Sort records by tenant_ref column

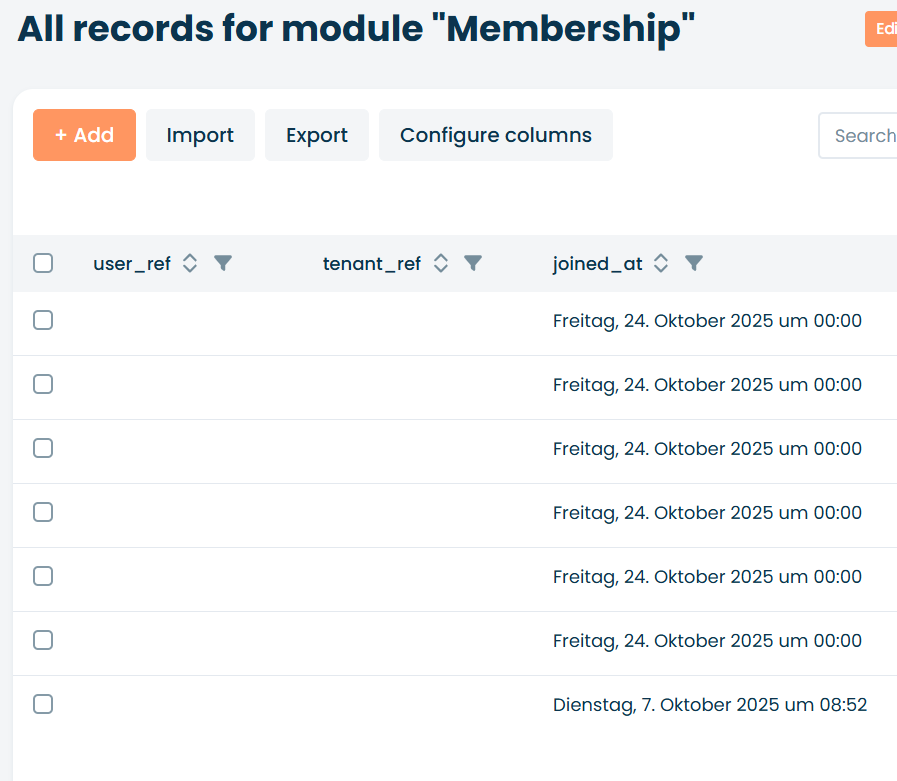click(440, 263)
